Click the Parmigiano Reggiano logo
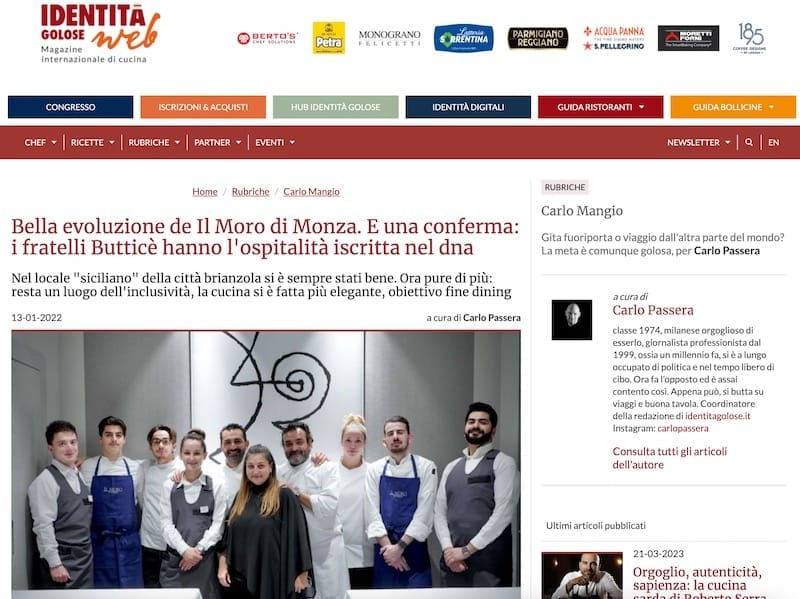This screenshot has width=800, height=599. (x=538, y=38)
